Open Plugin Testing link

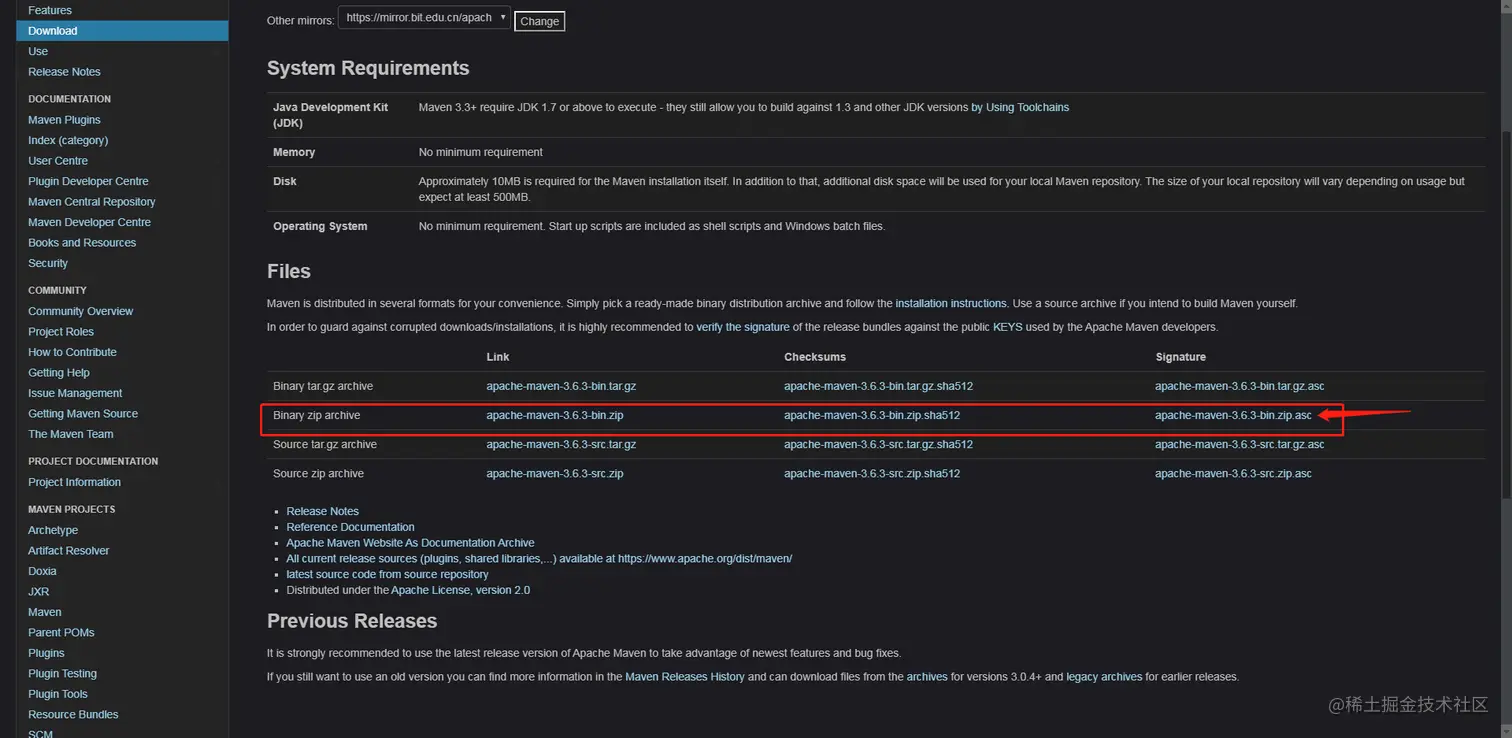(62, 674)
